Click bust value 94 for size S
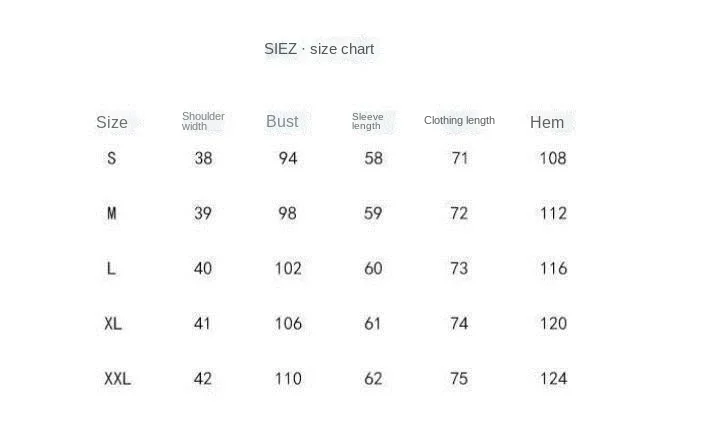712x434 pixels. point(288,158)
